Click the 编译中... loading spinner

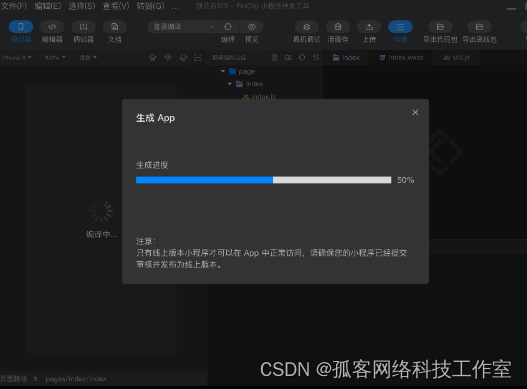point(101,211)
